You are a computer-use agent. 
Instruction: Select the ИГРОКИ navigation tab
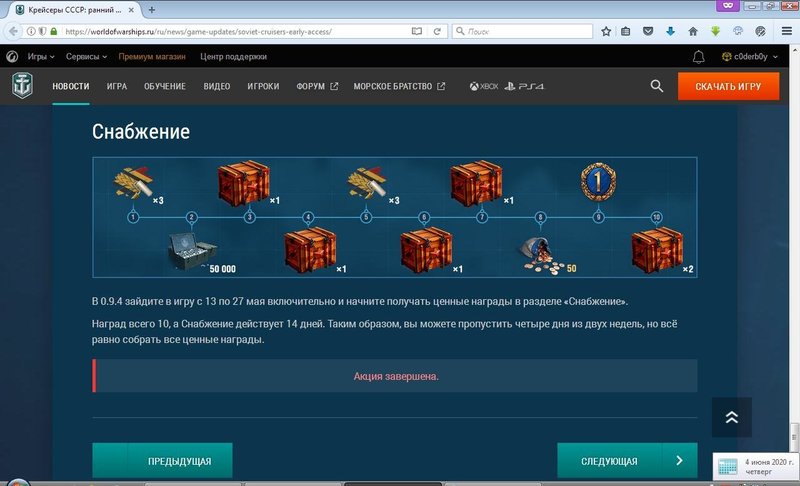coord(263,86)
